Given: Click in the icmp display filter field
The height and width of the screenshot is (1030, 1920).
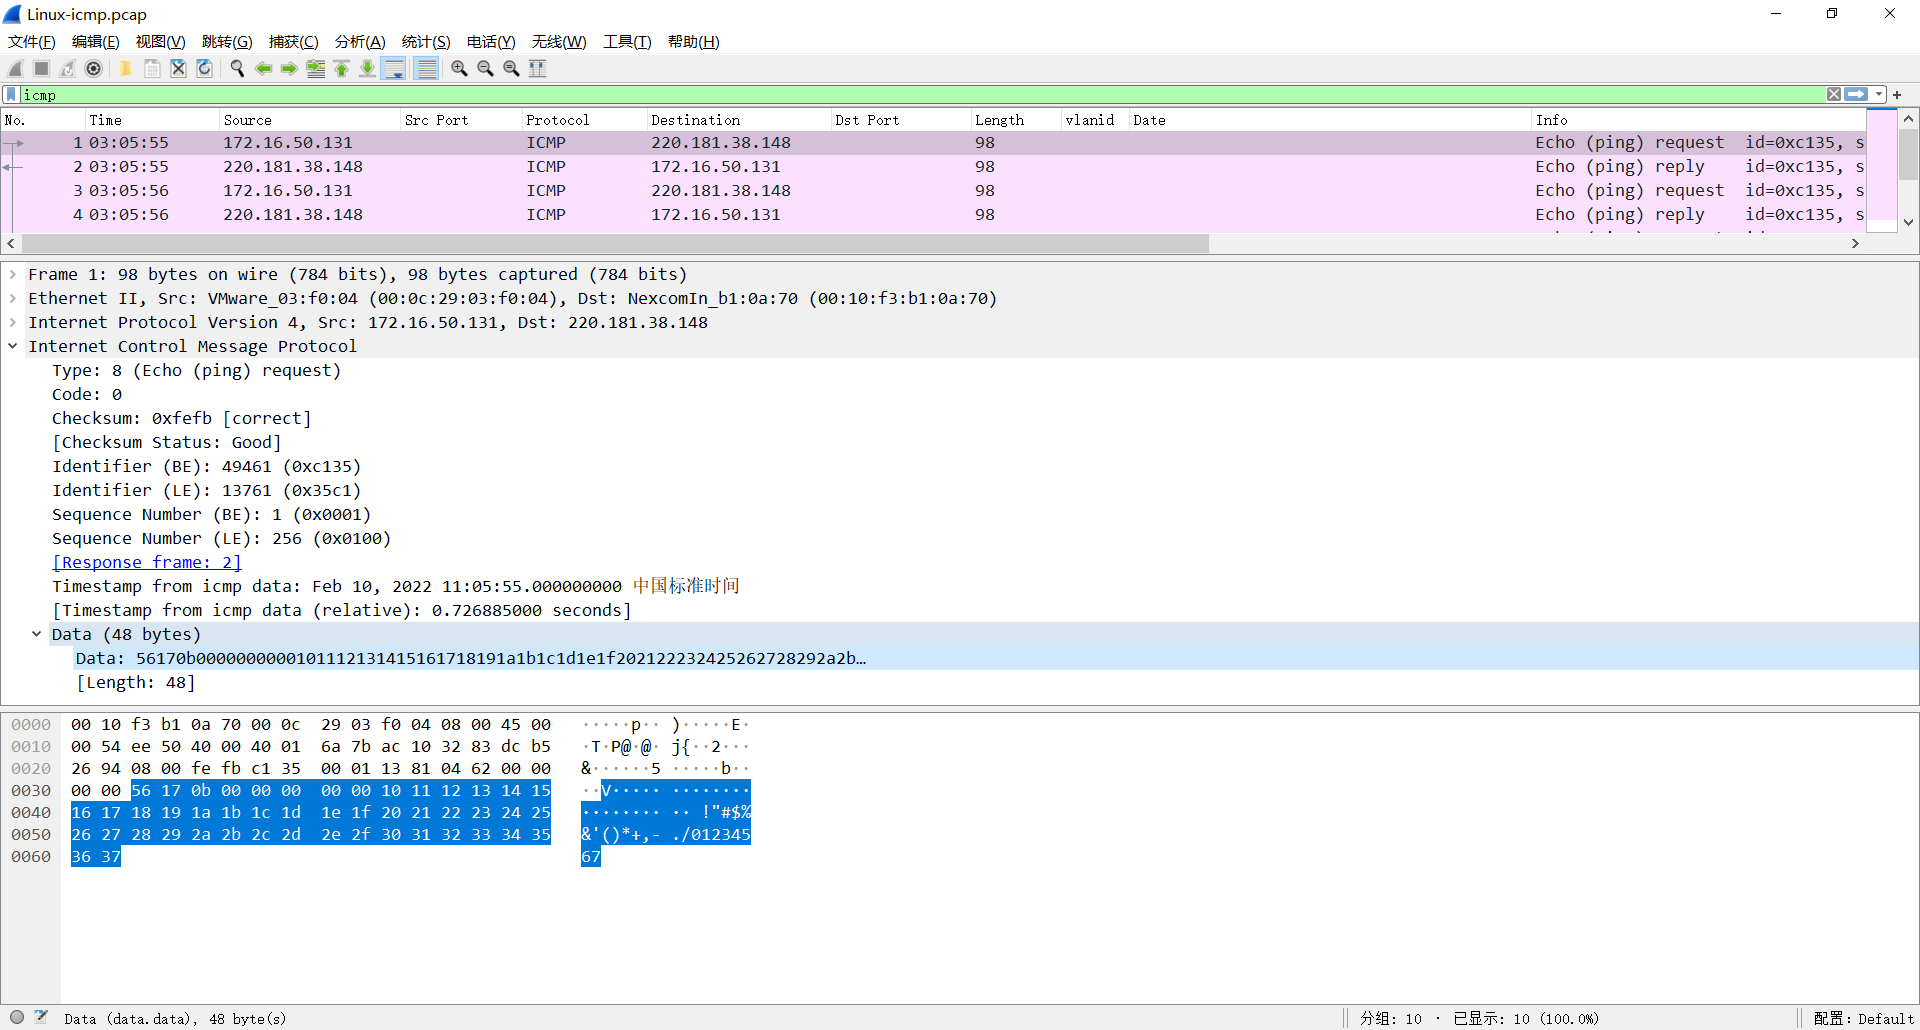Looking at the screenshot, I should coord(920,94).
